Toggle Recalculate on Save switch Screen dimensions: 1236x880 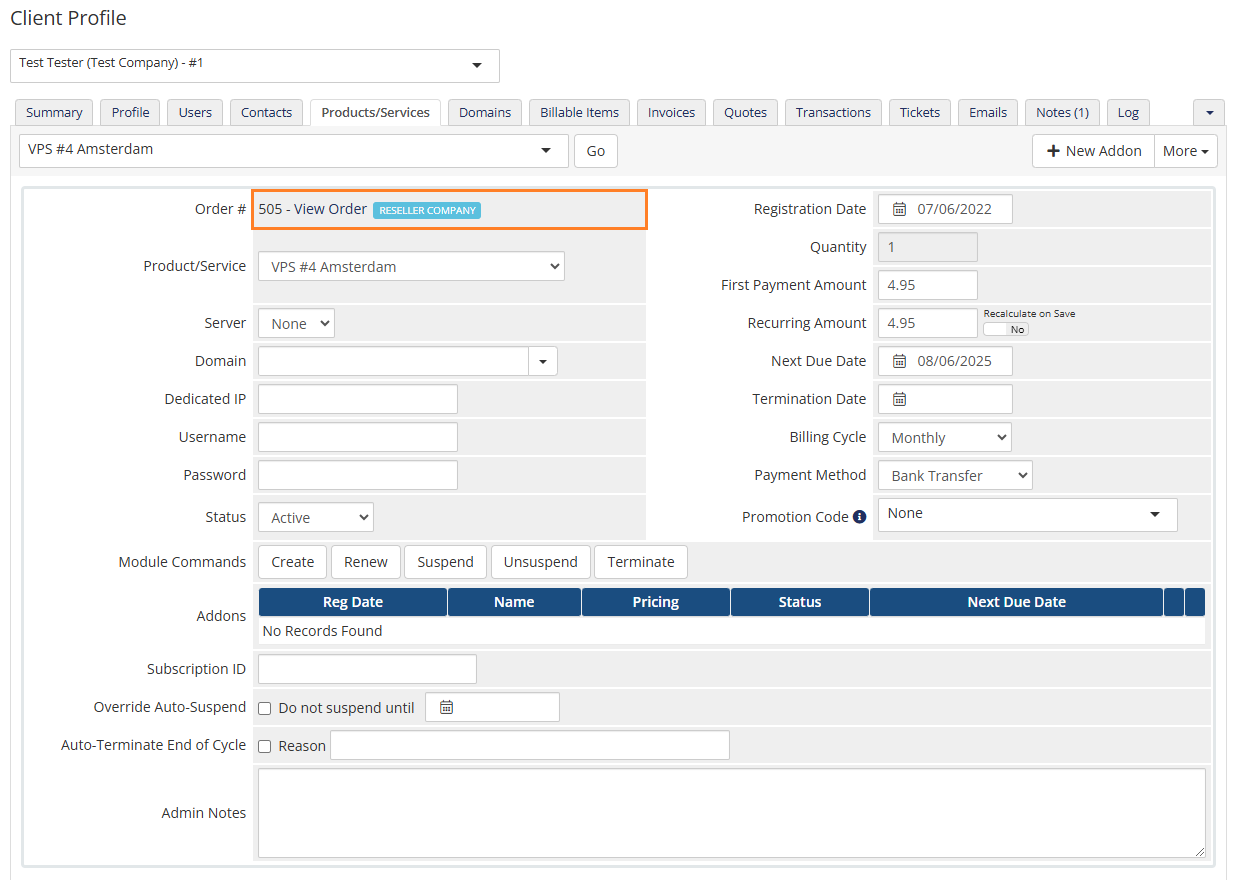point(1005,329)
